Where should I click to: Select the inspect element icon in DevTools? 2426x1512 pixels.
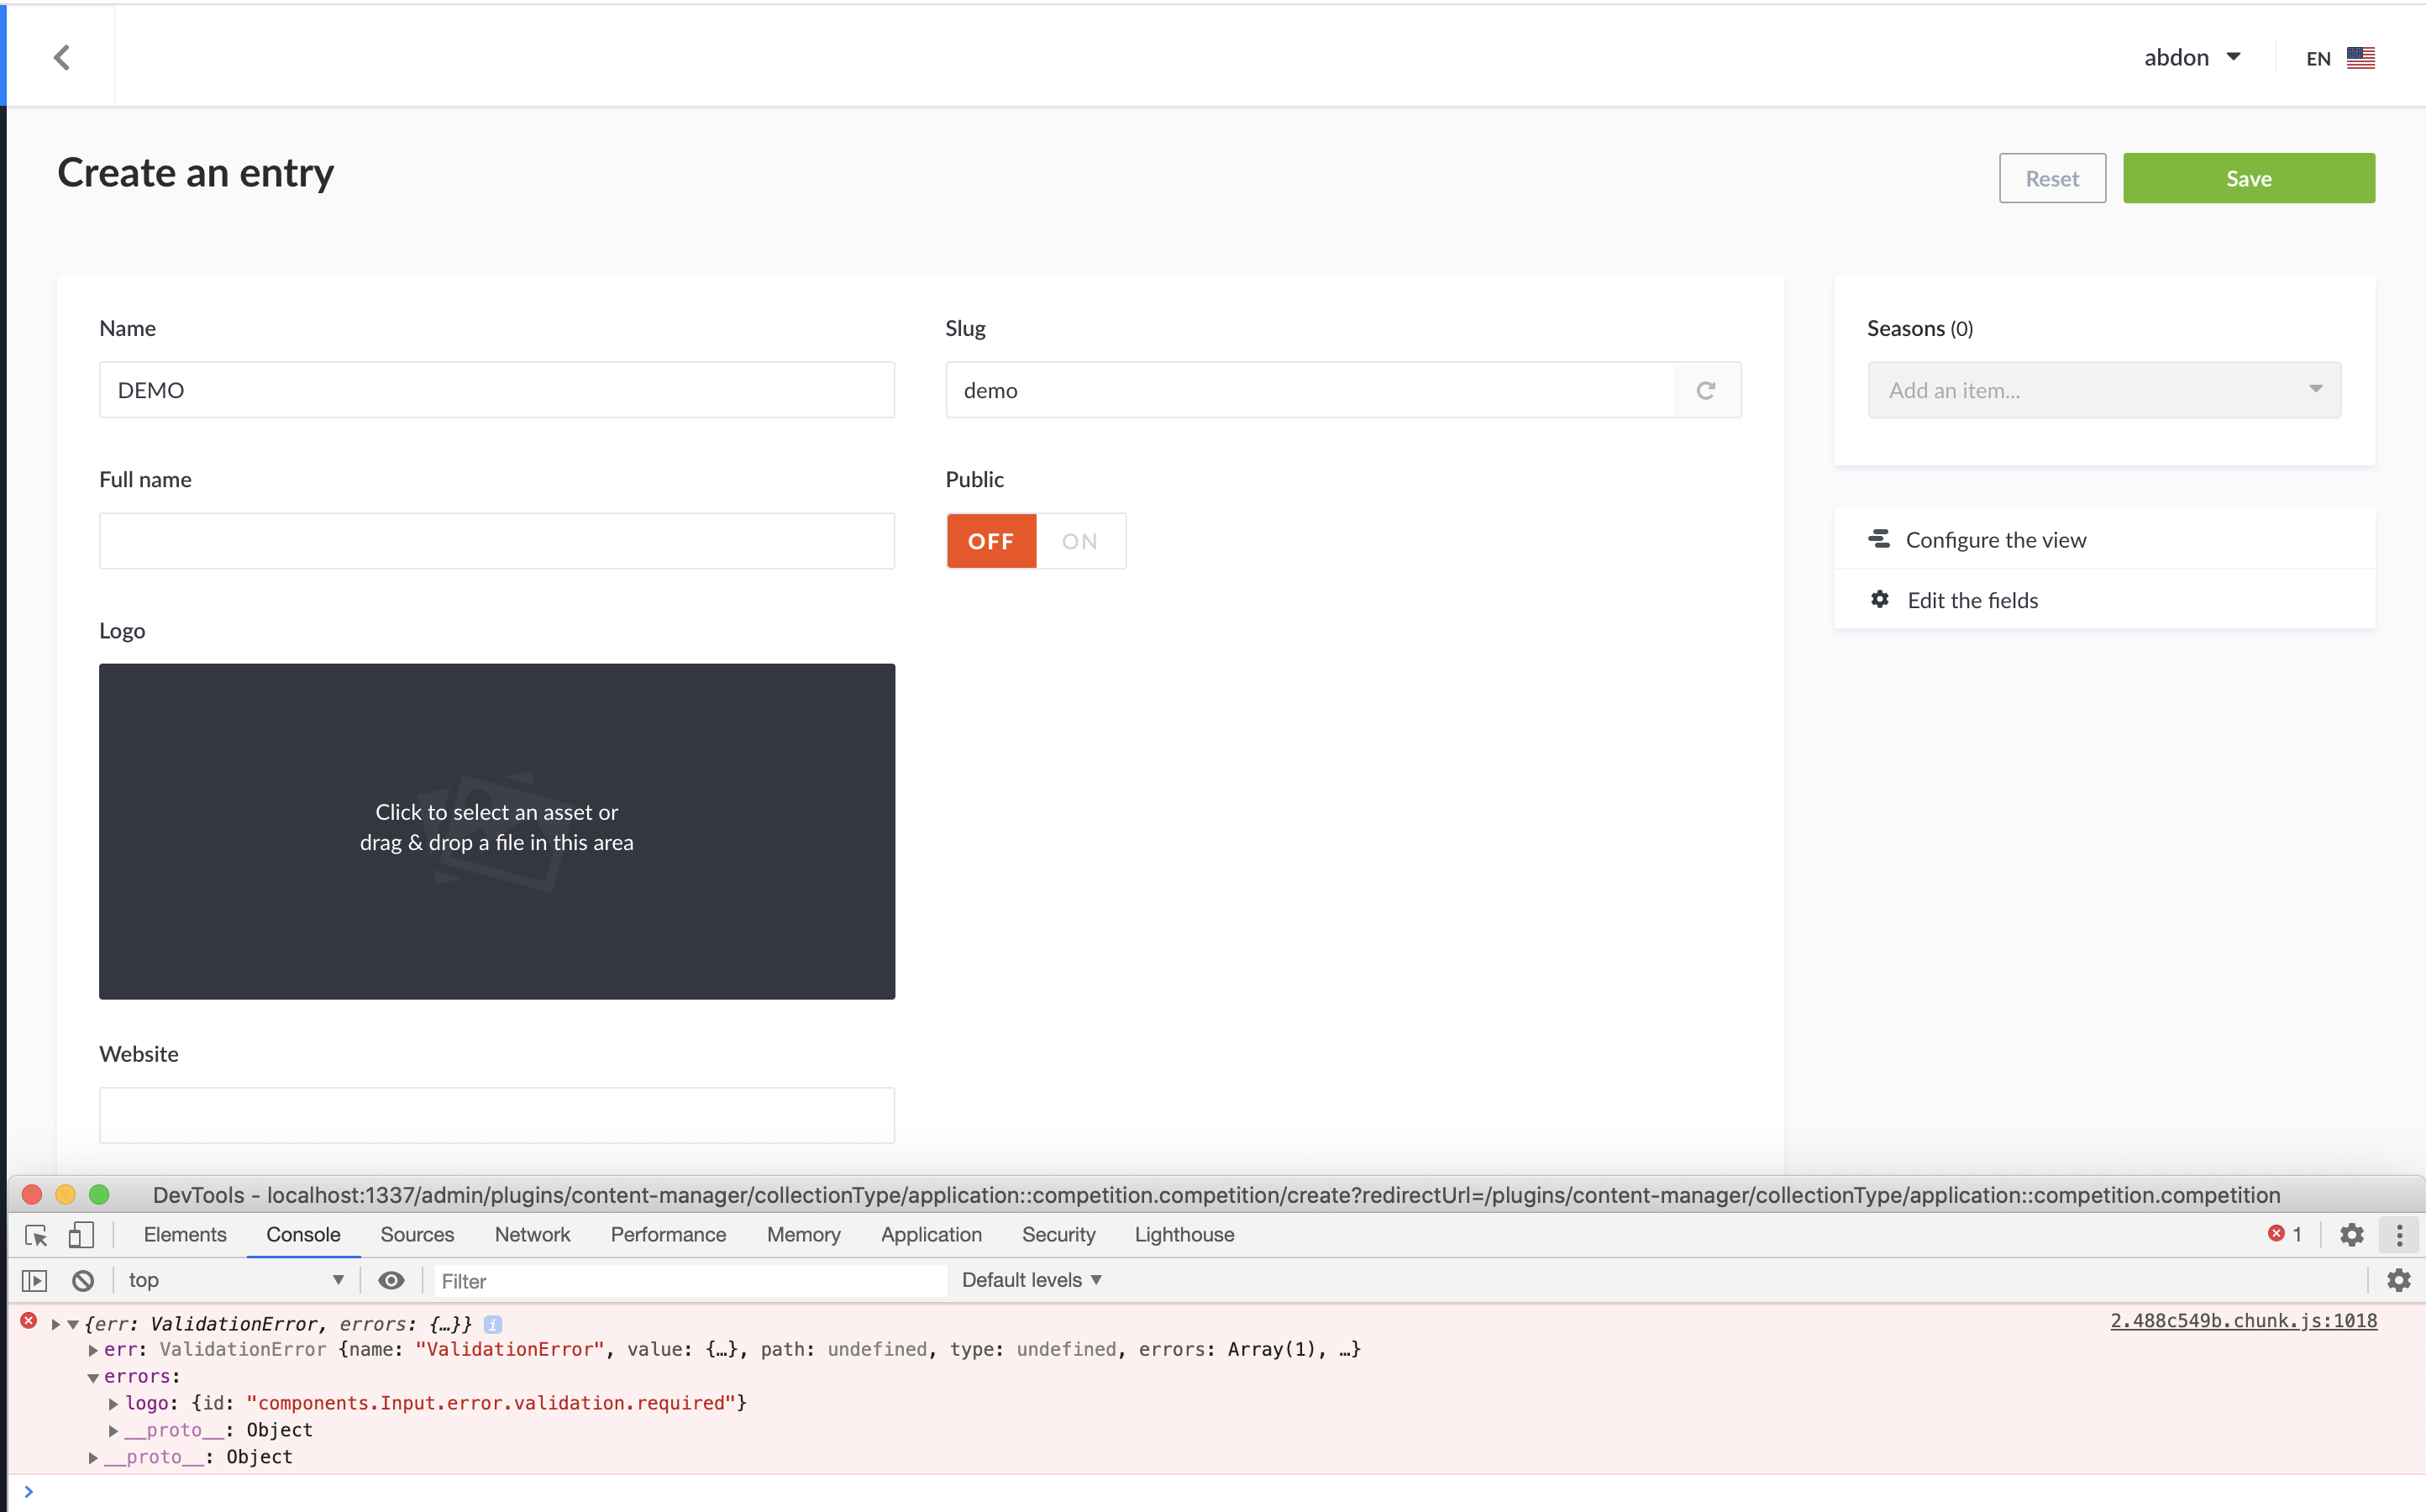point(36,1235)
